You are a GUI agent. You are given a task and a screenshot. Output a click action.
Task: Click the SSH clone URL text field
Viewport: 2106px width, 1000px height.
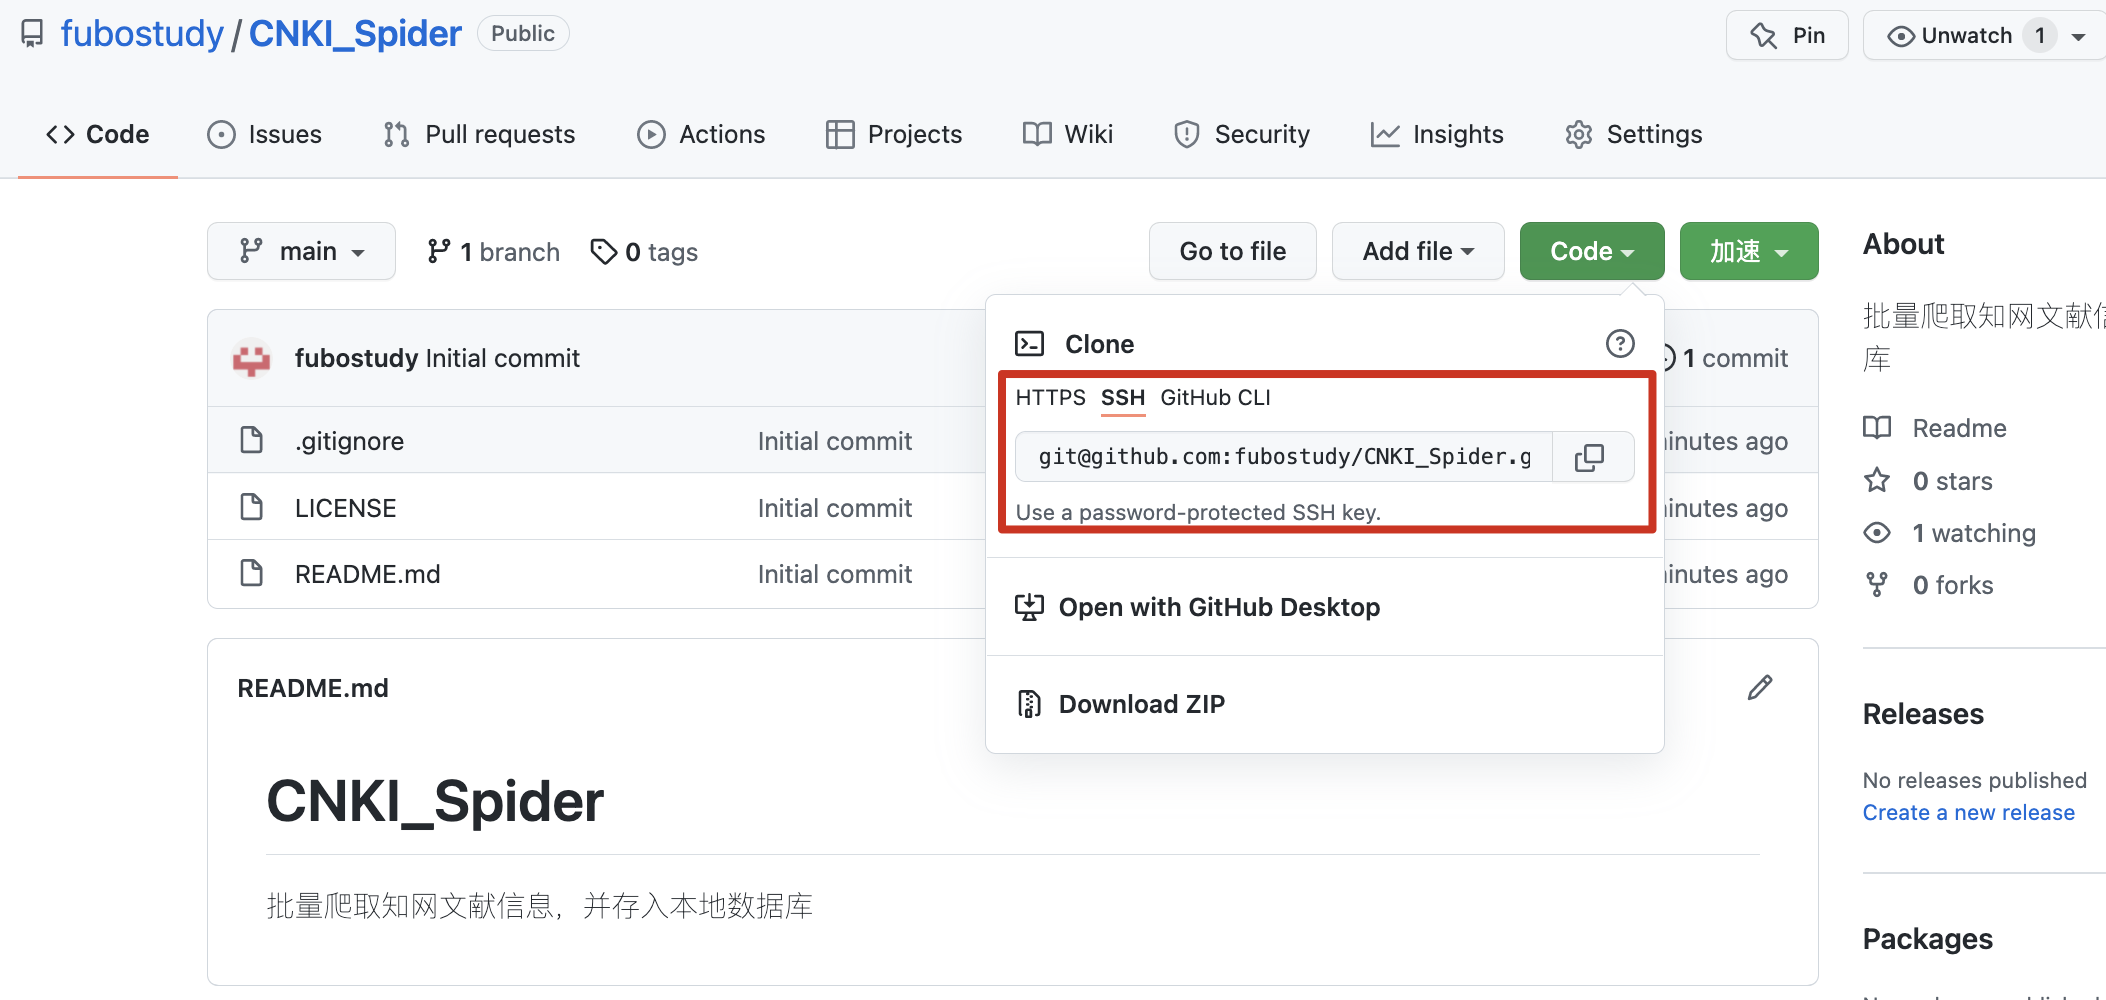[x=1284, y=457]
